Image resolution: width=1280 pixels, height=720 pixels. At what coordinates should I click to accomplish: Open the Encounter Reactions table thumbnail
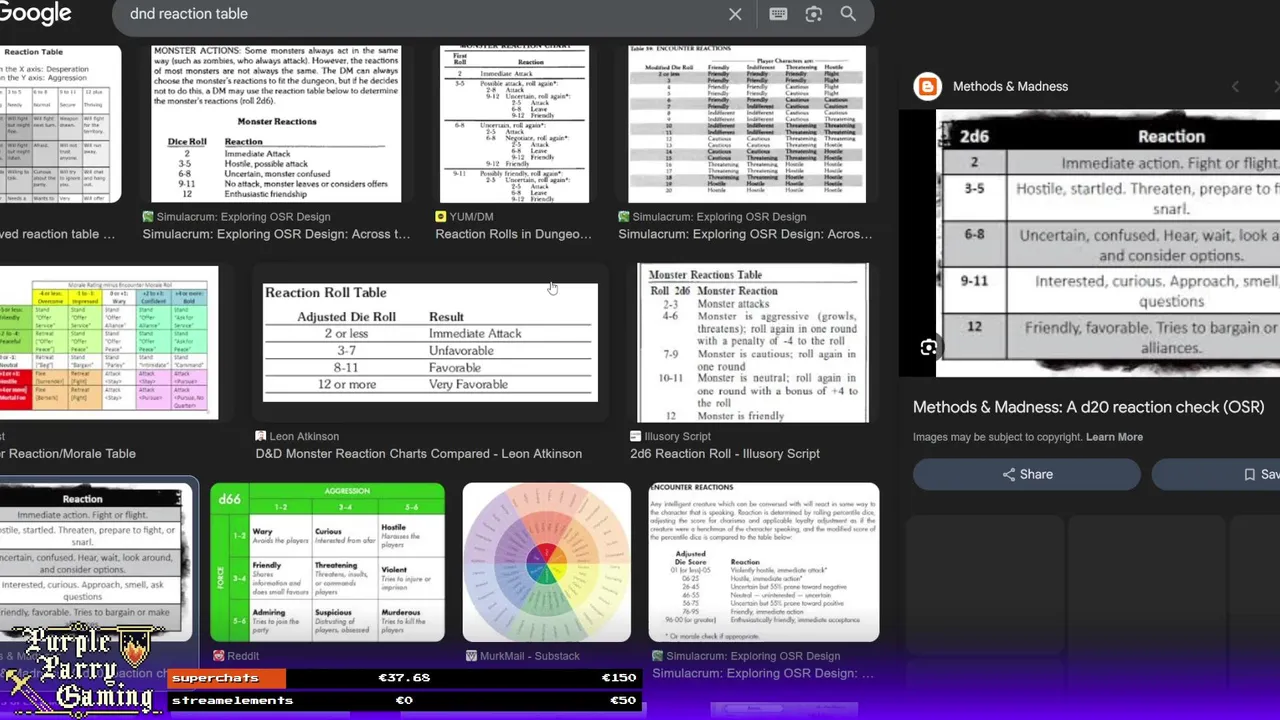pyautogui.click(x=747, y=124)
